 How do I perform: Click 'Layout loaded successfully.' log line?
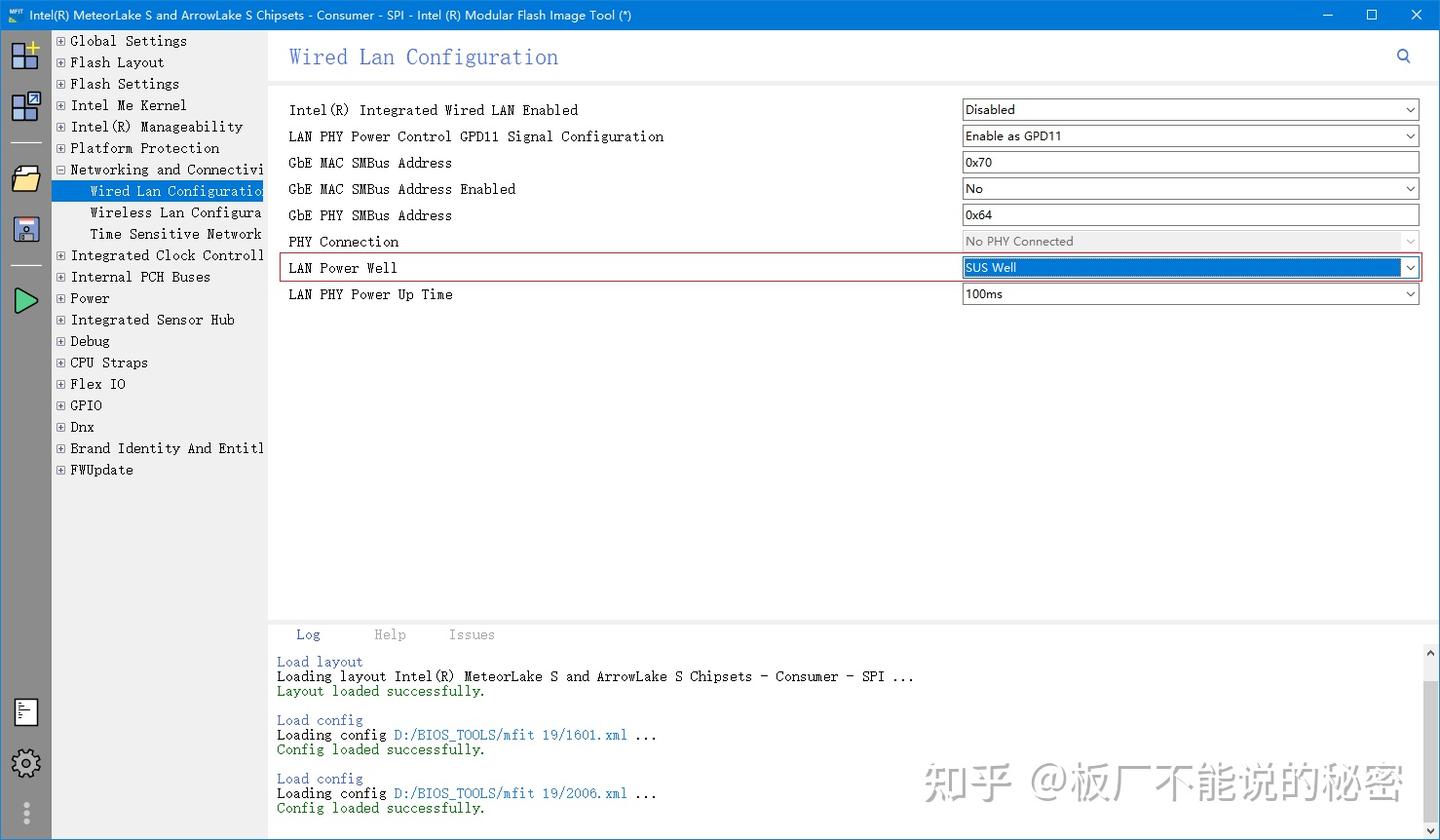(x=381, y=691)
